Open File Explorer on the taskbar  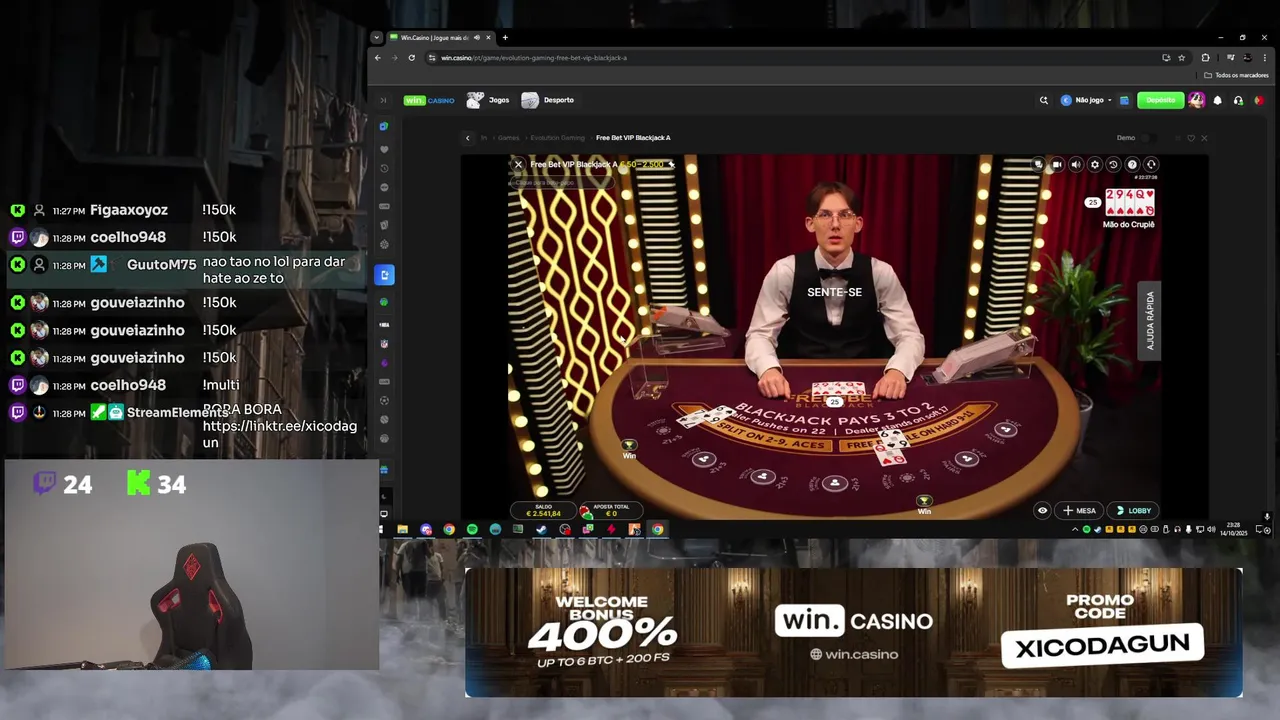click(402, 529)
